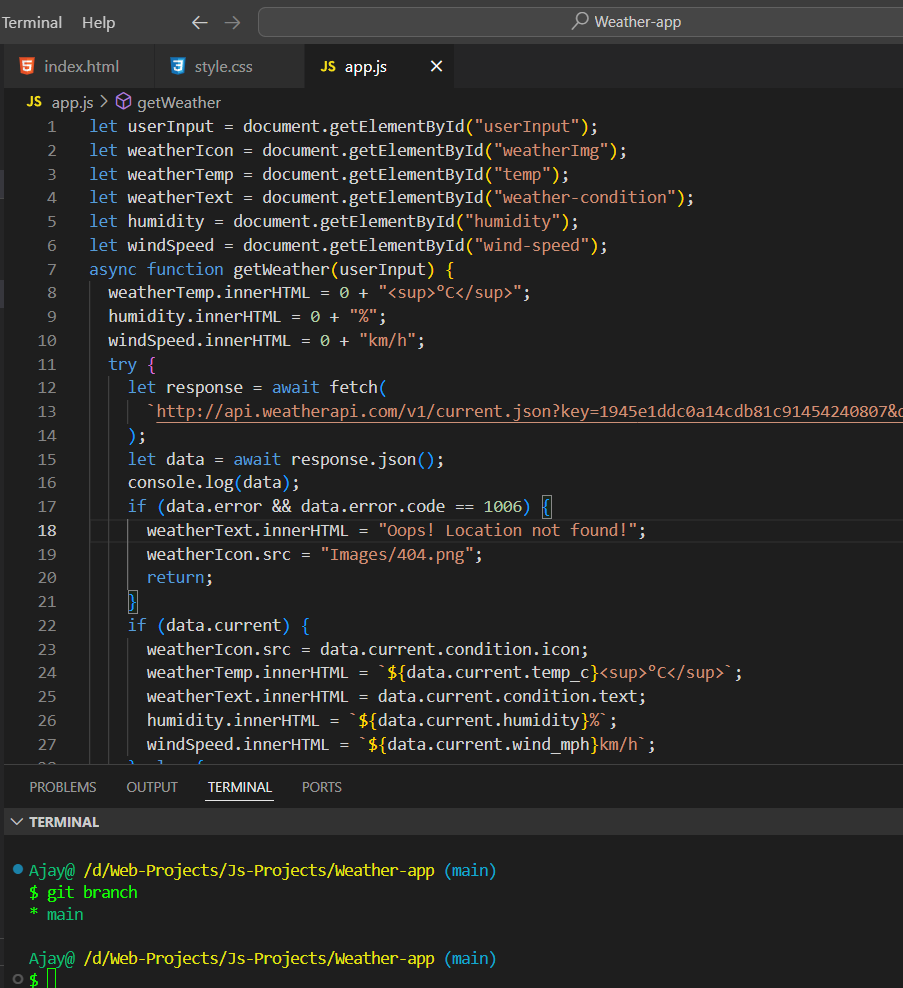This screenshot has height=988, width=903.
Task: Click app.js in the breadcrumb
Action: pyautogui.click(x=72, y=102)
